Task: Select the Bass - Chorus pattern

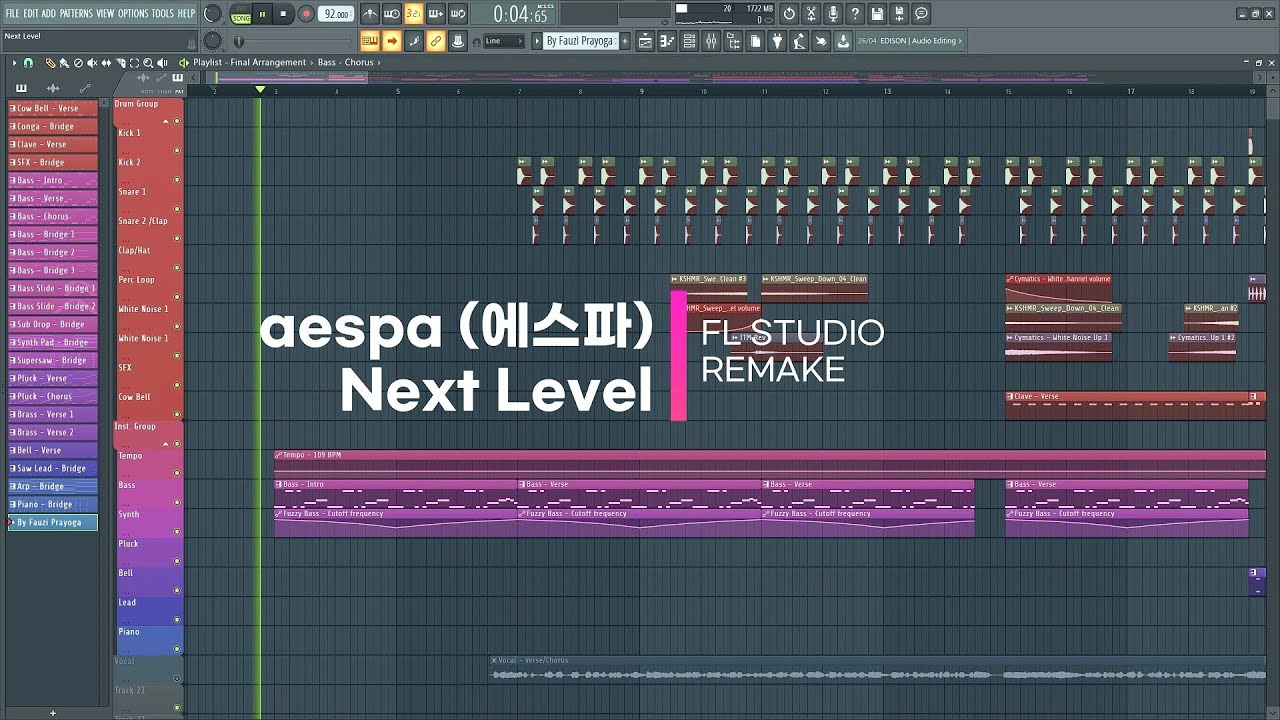Action: click(x=53, y=216)
